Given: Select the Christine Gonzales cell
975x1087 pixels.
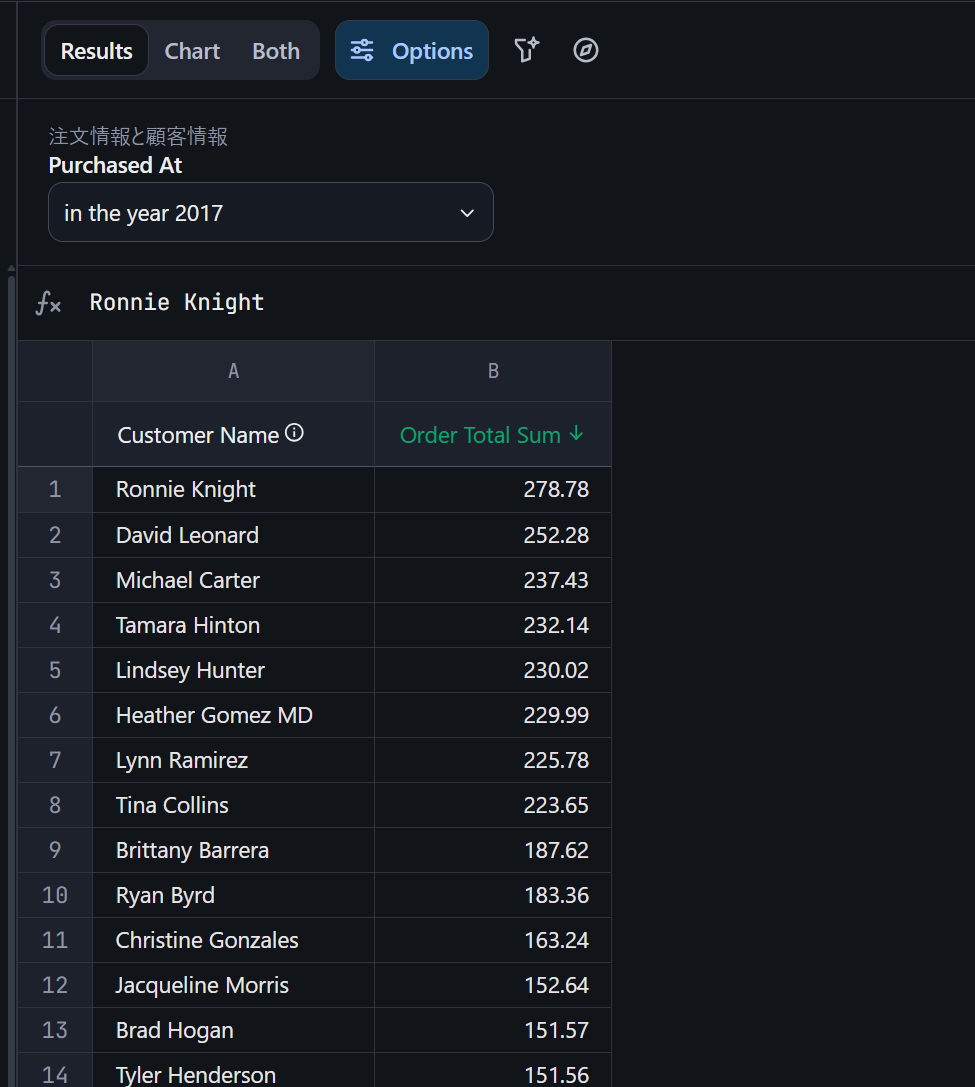Looking at the screenshot, I should tap(207, 940).
